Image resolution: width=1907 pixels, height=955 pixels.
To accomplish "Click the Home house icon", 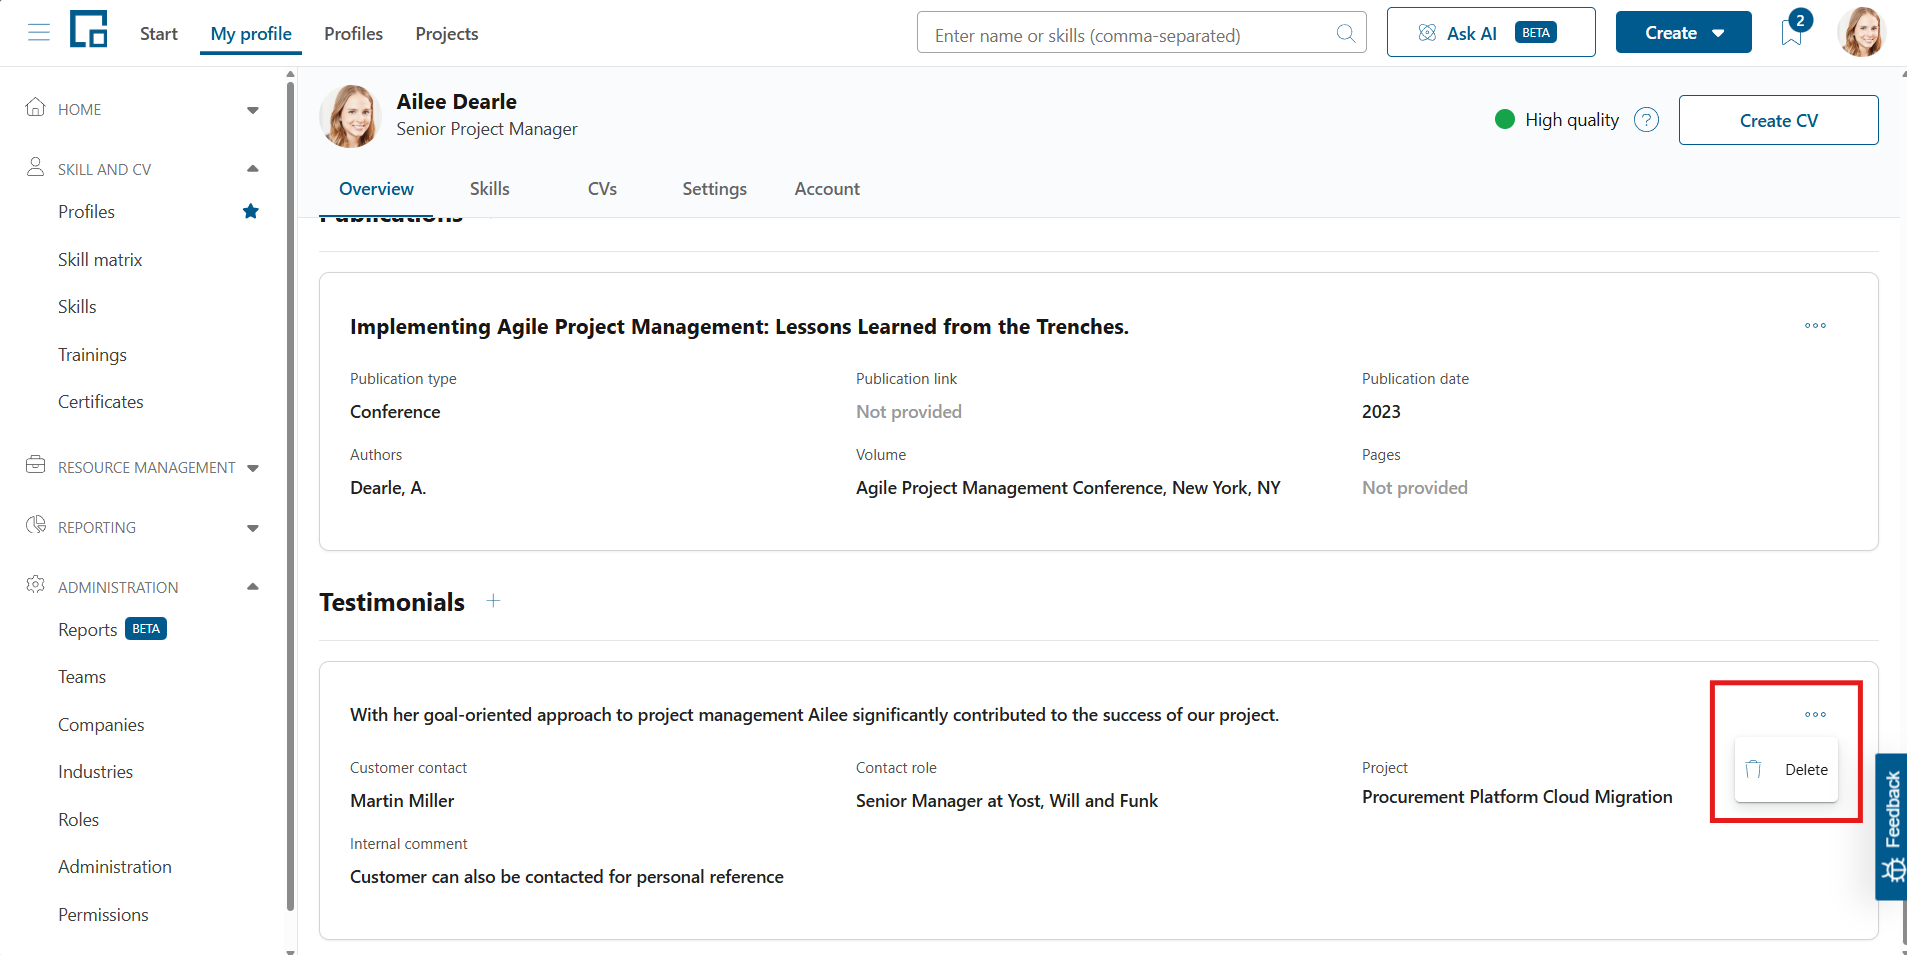I will pos(36,107).
